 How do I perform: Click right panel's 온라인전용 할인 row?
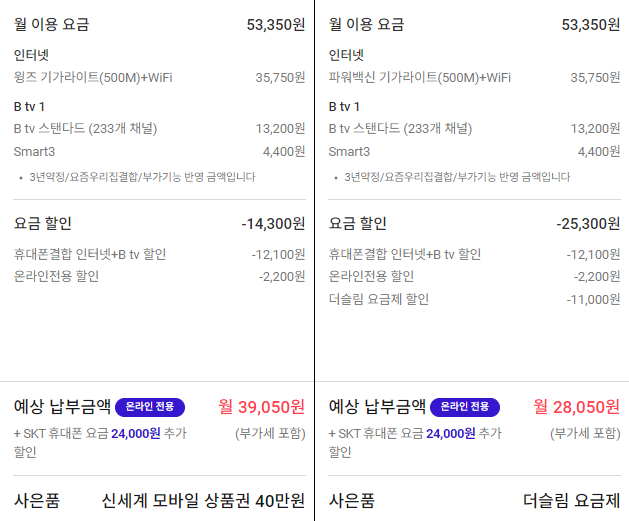coord(371,276)
